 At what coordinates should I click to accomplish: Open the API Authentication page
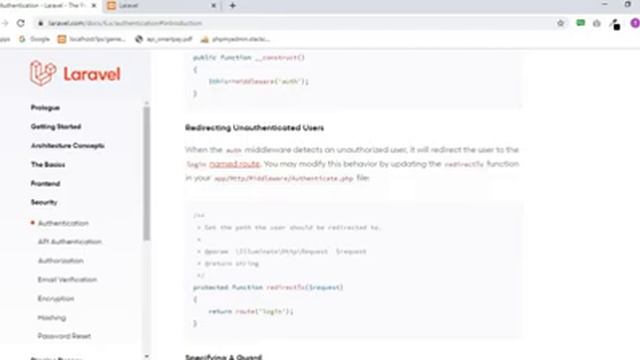pos(70,242)
